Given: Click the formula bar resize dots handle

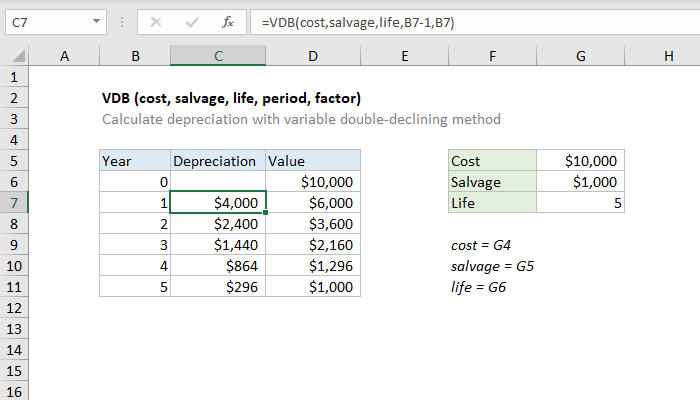Looking at the screenshot, I should [122, 22].
